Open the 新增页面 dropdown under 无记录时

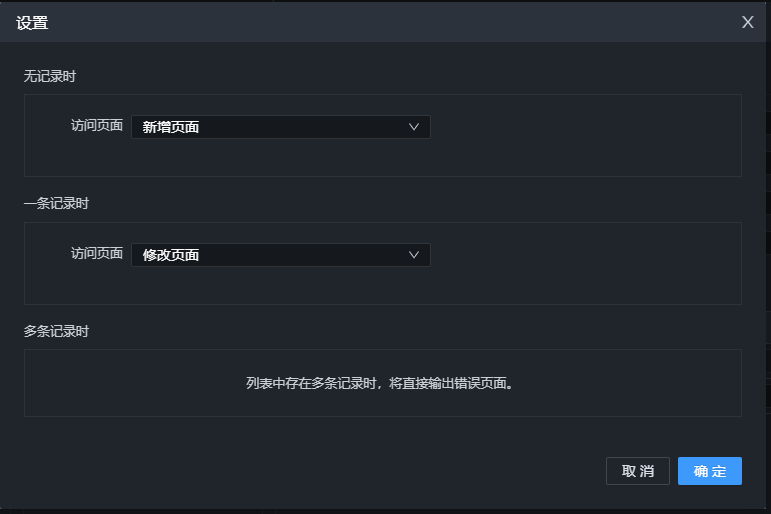pyautogui.click(x=280, y=127)
